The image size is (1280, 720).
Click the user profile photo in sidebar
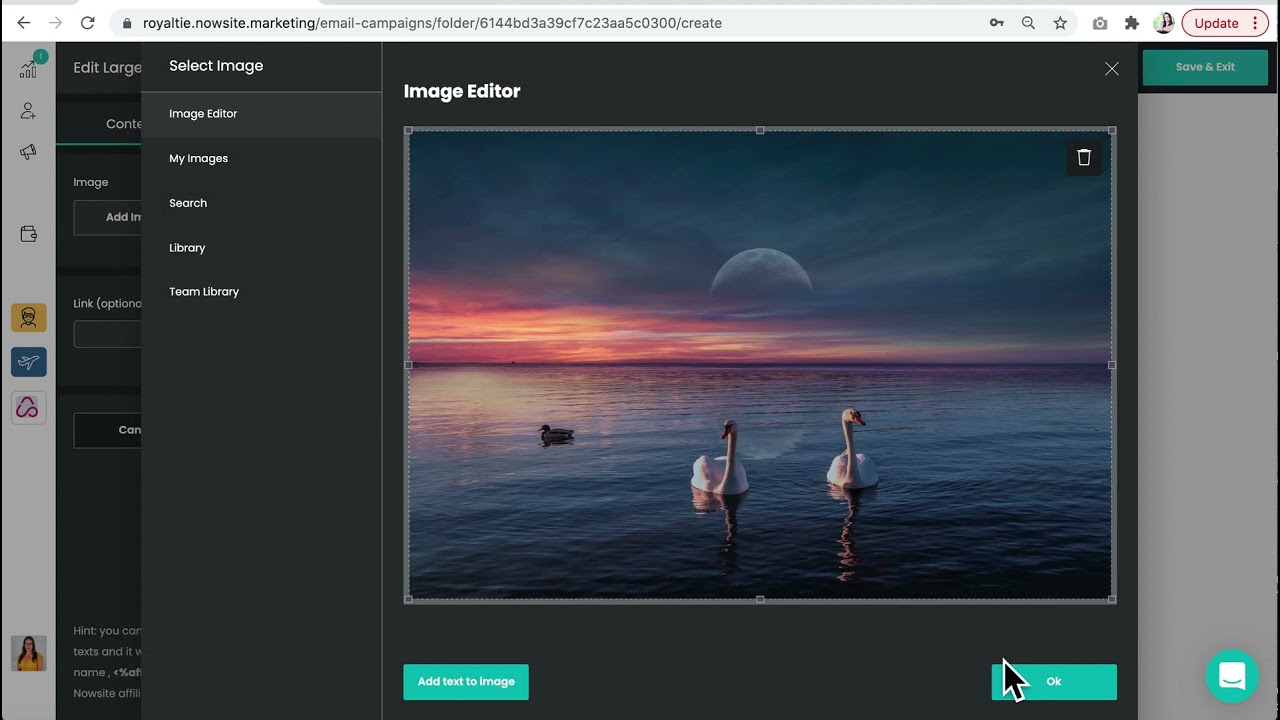28,653
